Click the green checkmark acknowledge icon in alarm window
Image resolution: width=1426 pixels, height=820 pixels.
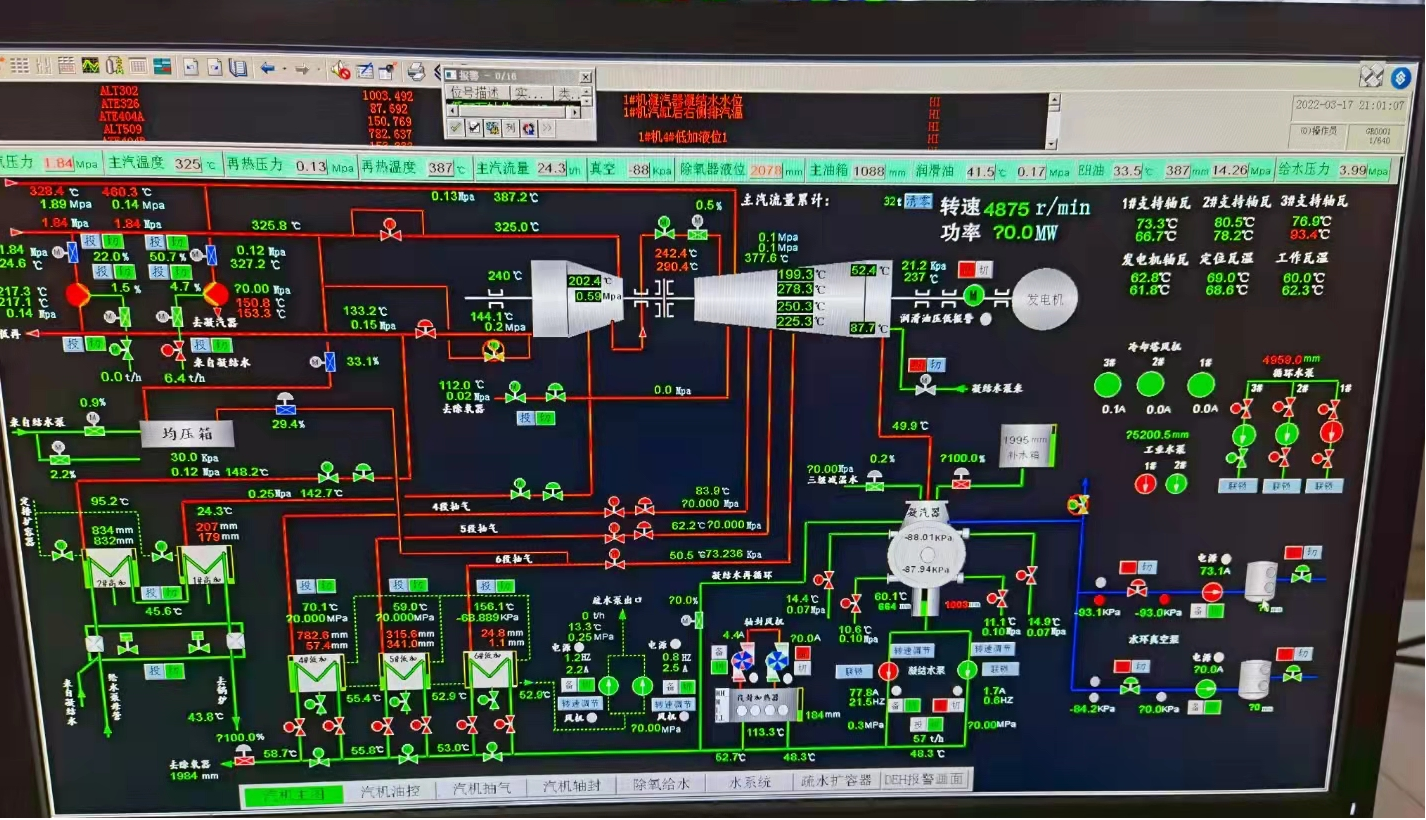(x=456, y=127)
